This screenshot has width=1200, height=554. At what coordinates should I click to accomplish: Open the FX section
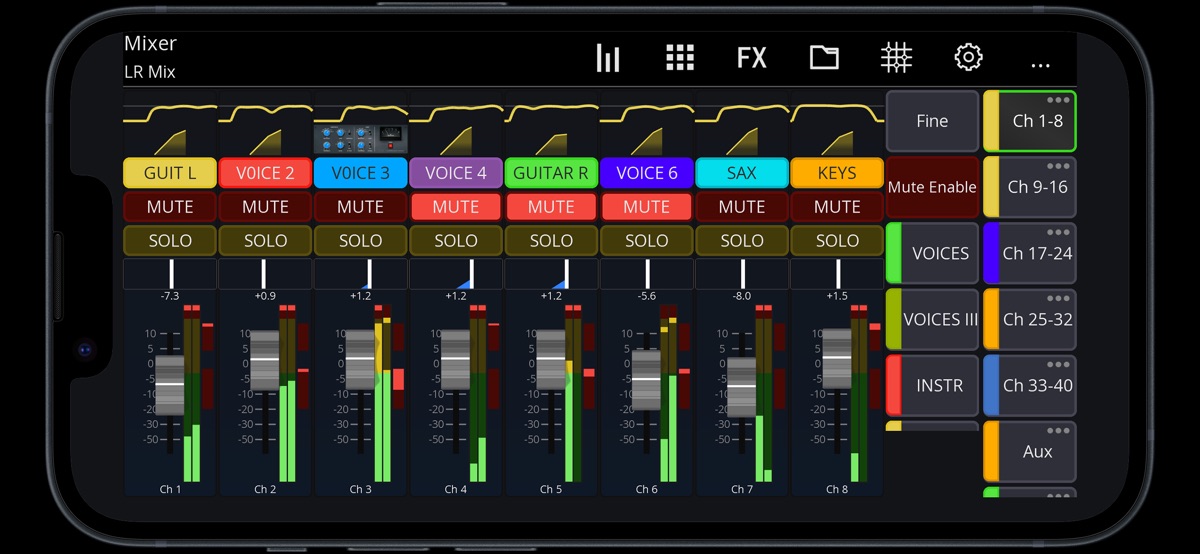point(751,58)
